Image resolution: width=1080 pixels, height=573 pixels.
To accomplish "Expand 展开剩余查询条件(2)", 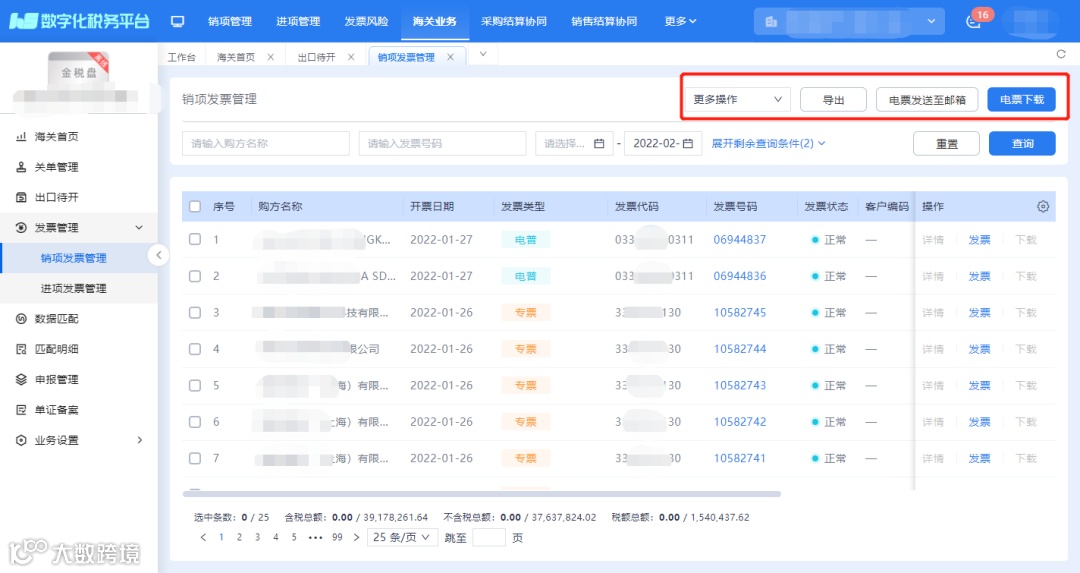I will (x=768, y=143).
